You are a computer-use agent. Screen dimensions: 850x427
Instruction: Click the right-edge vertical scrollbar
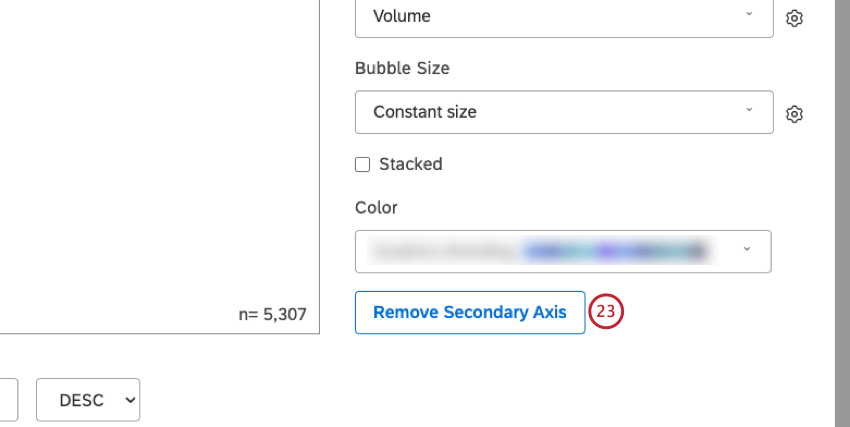point(842,200)
